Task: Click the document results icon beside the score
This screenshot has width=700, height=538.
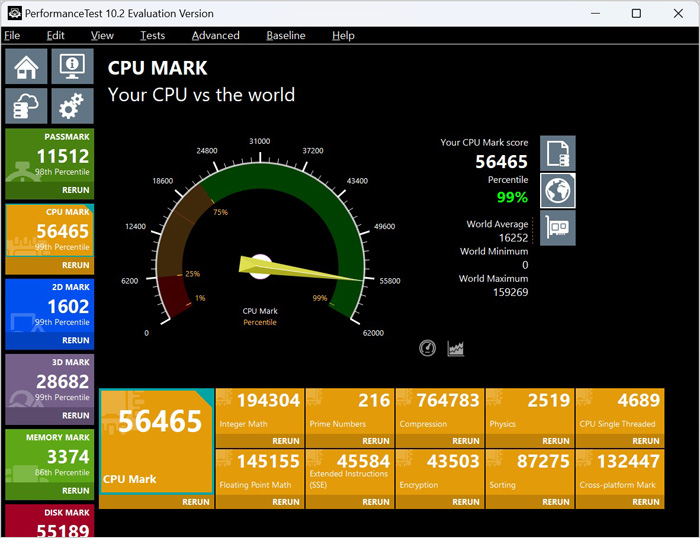Action: pos(557,153)
